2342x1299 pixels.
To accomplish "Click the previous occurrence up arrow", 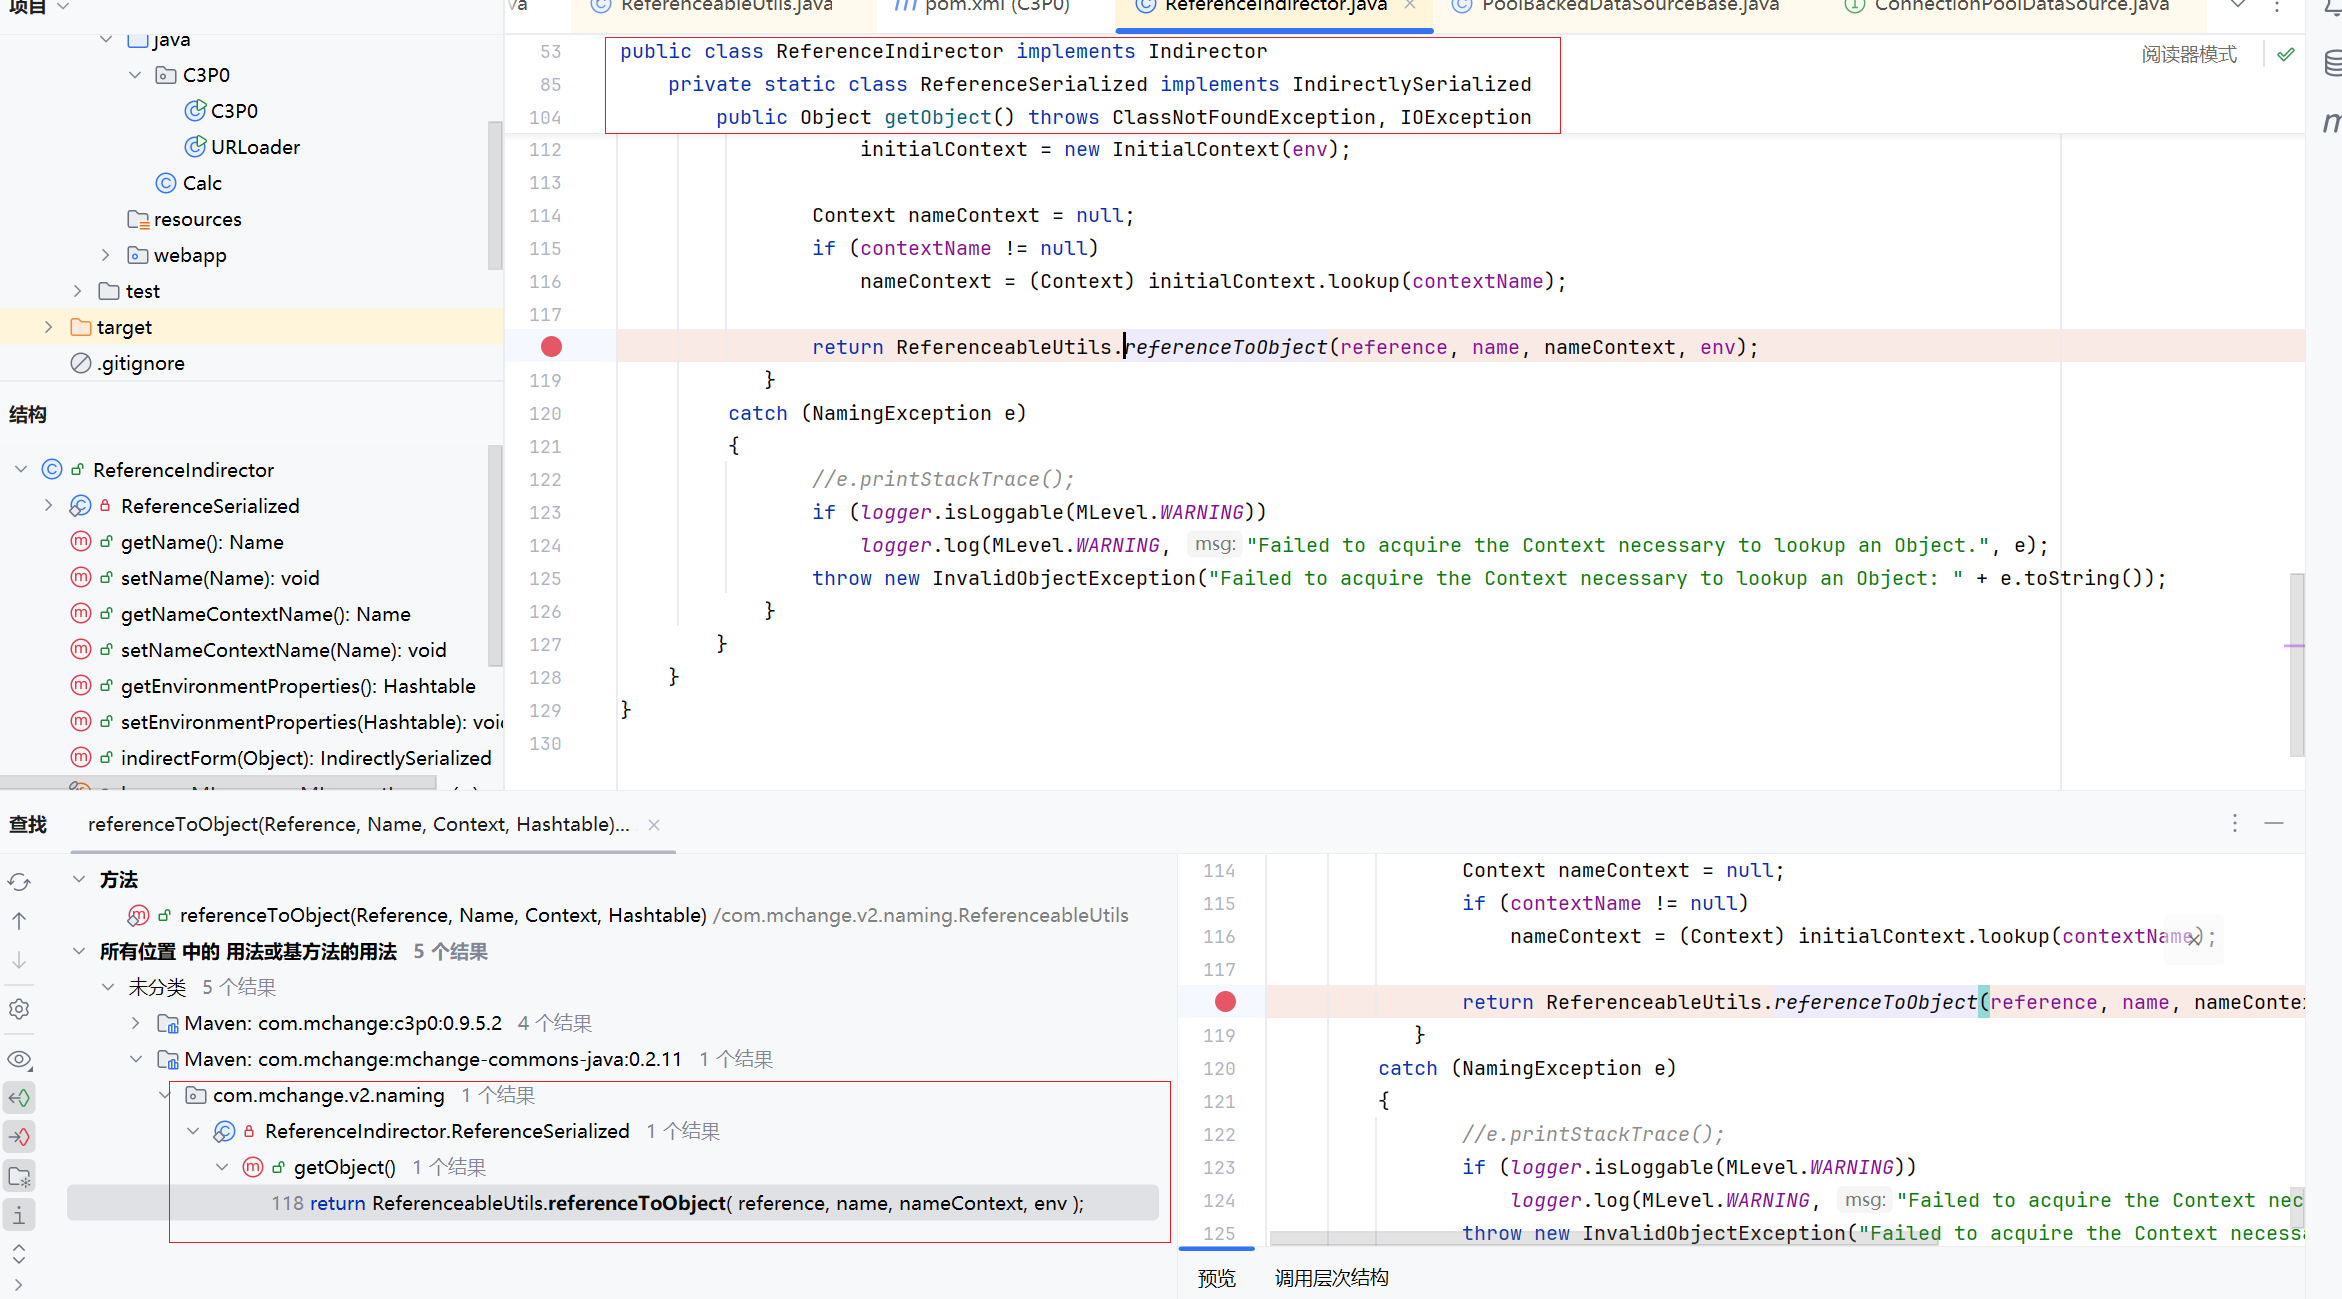I will (19, 921).
